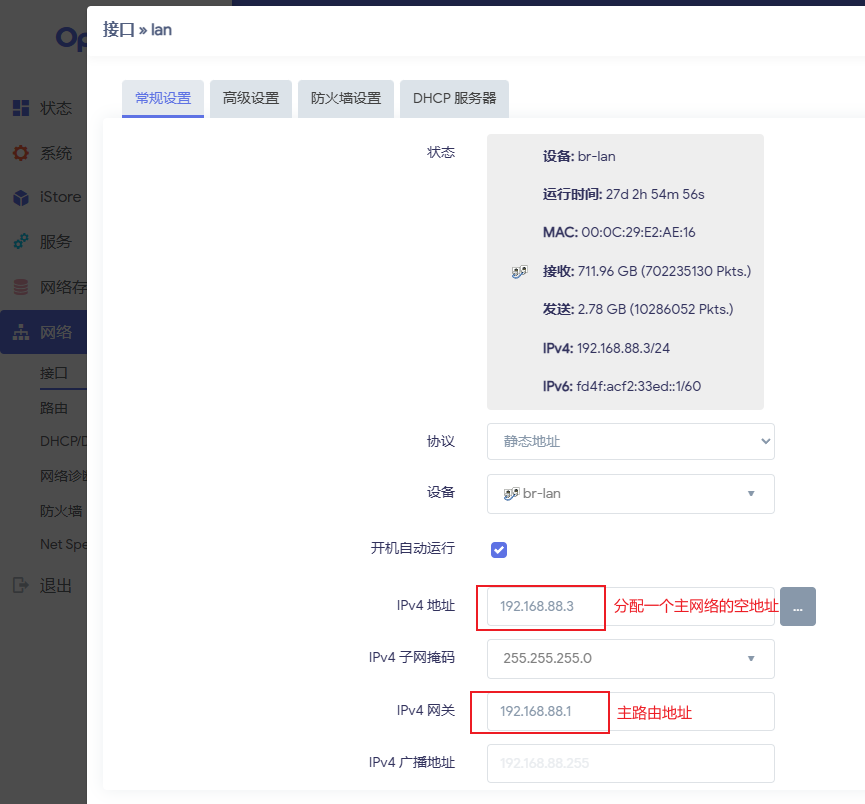The width and height of the screenshot is (865, 804).
Task: Switch to the 高级设置 tab
Action: click(x=251, y=98)
